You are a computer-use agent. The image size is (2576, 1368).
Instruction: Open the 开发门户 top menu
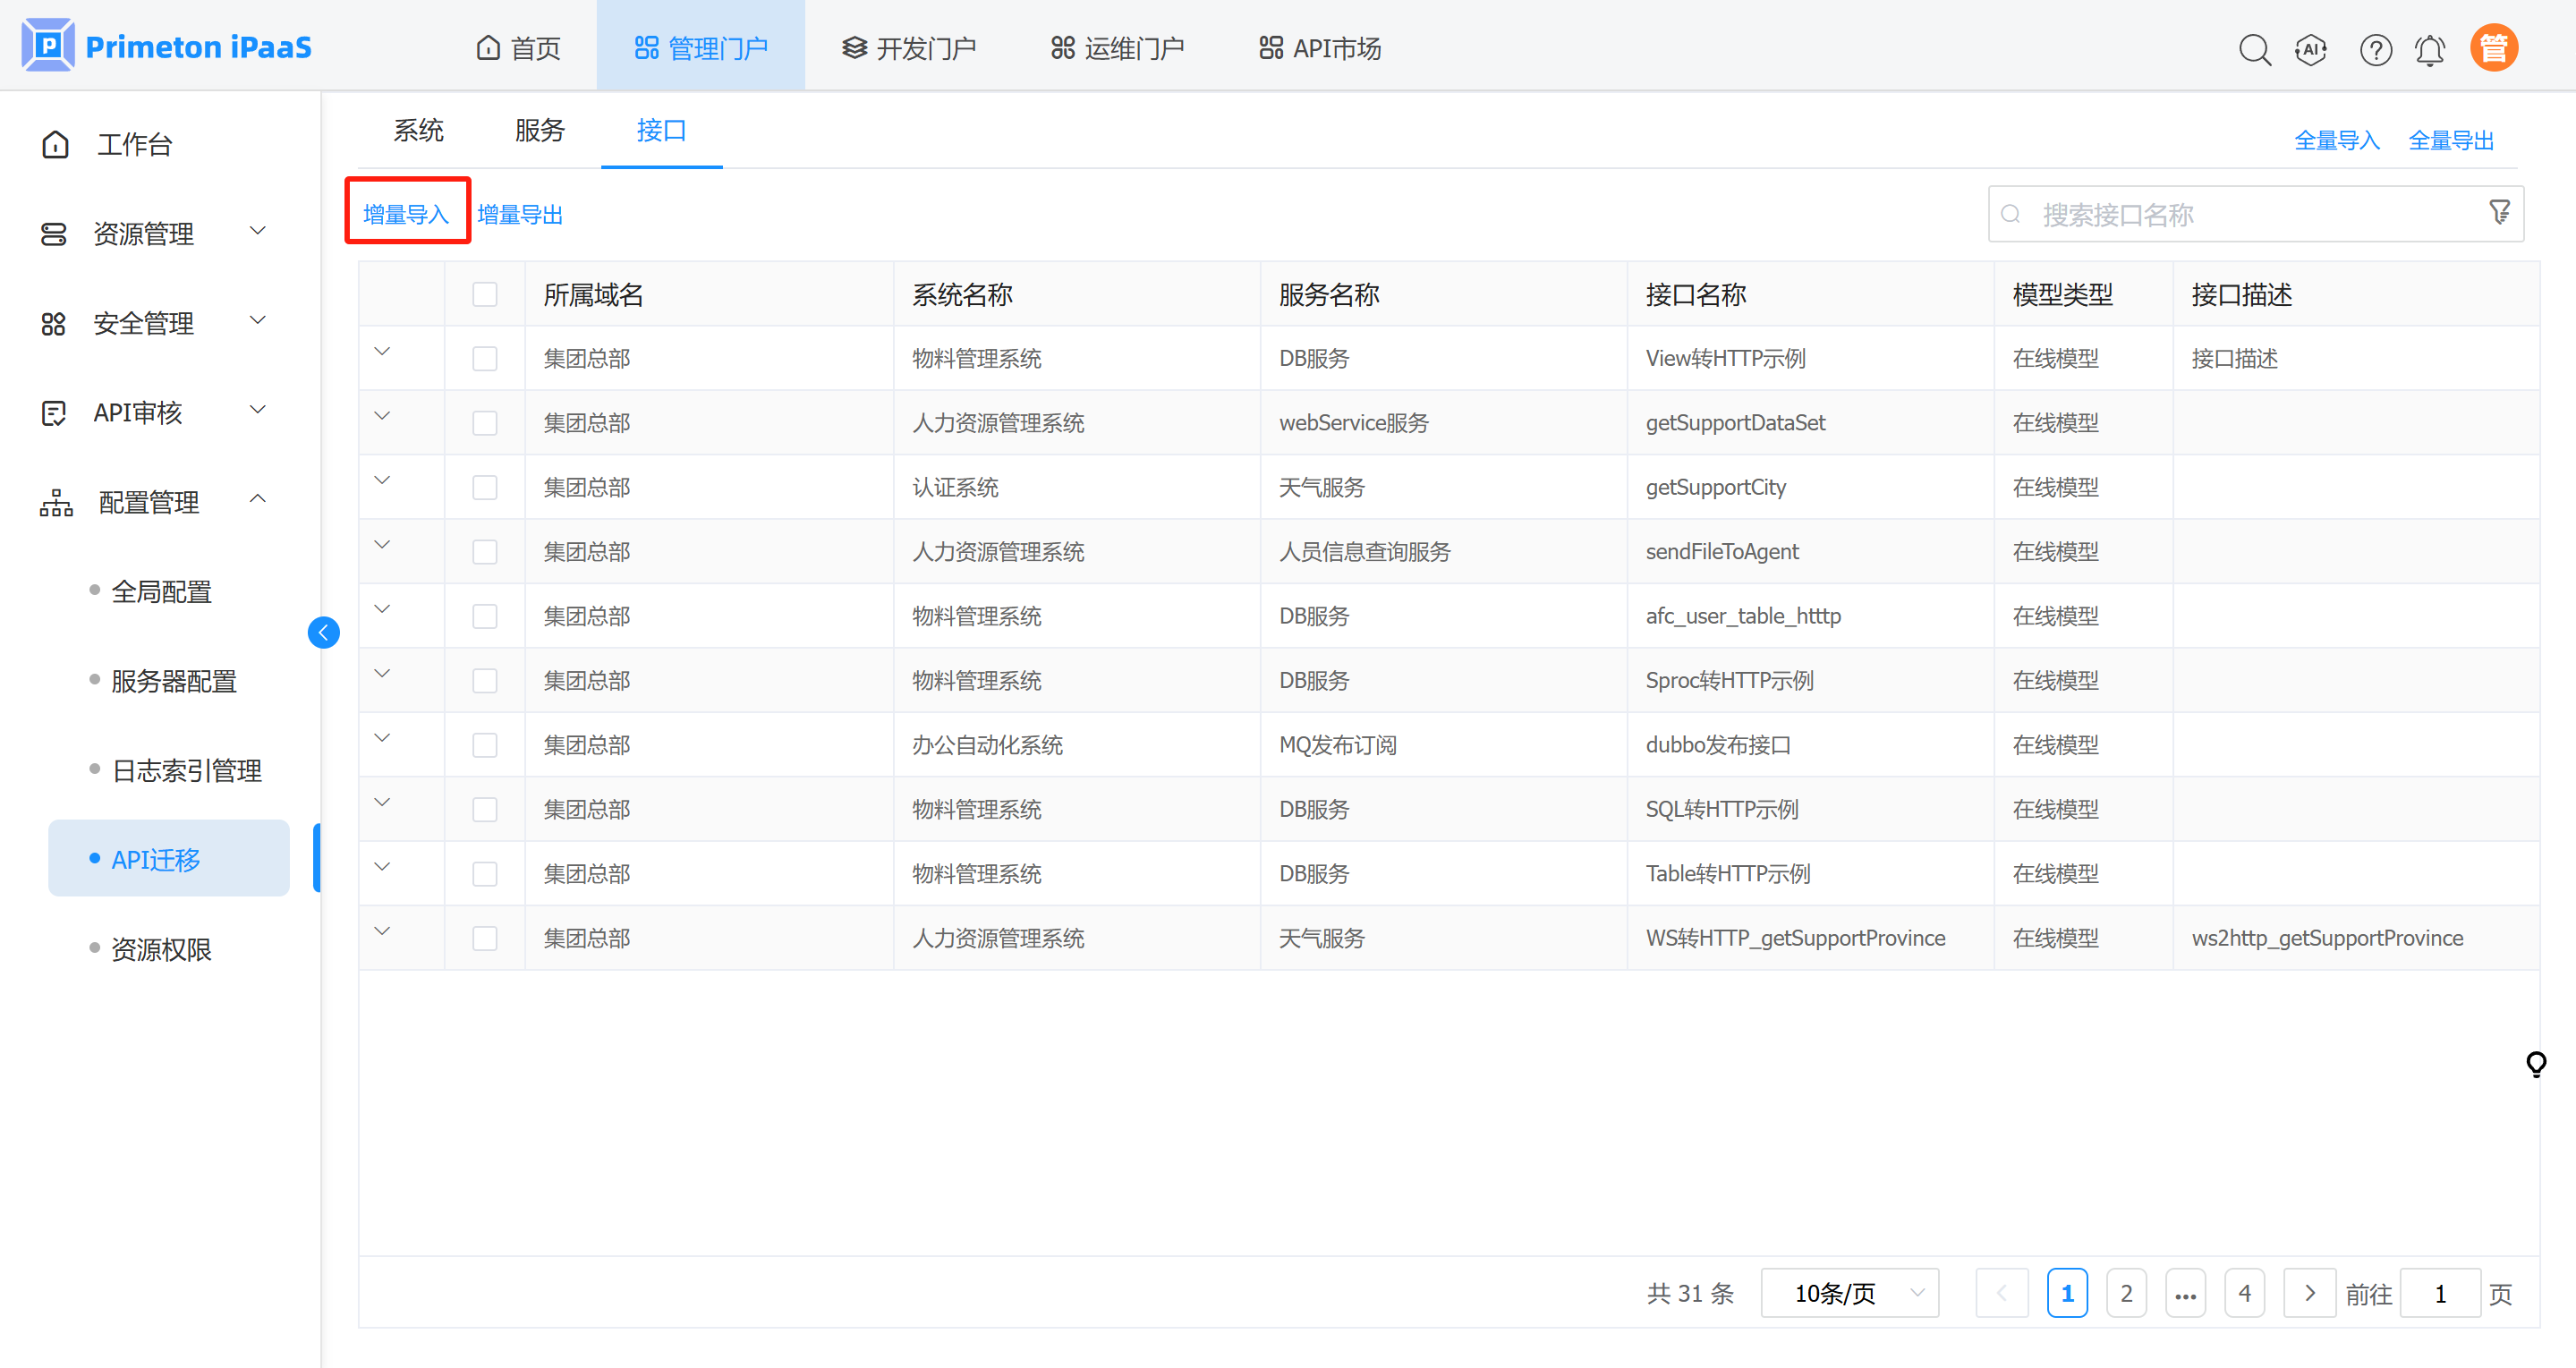tap(909, 48)
